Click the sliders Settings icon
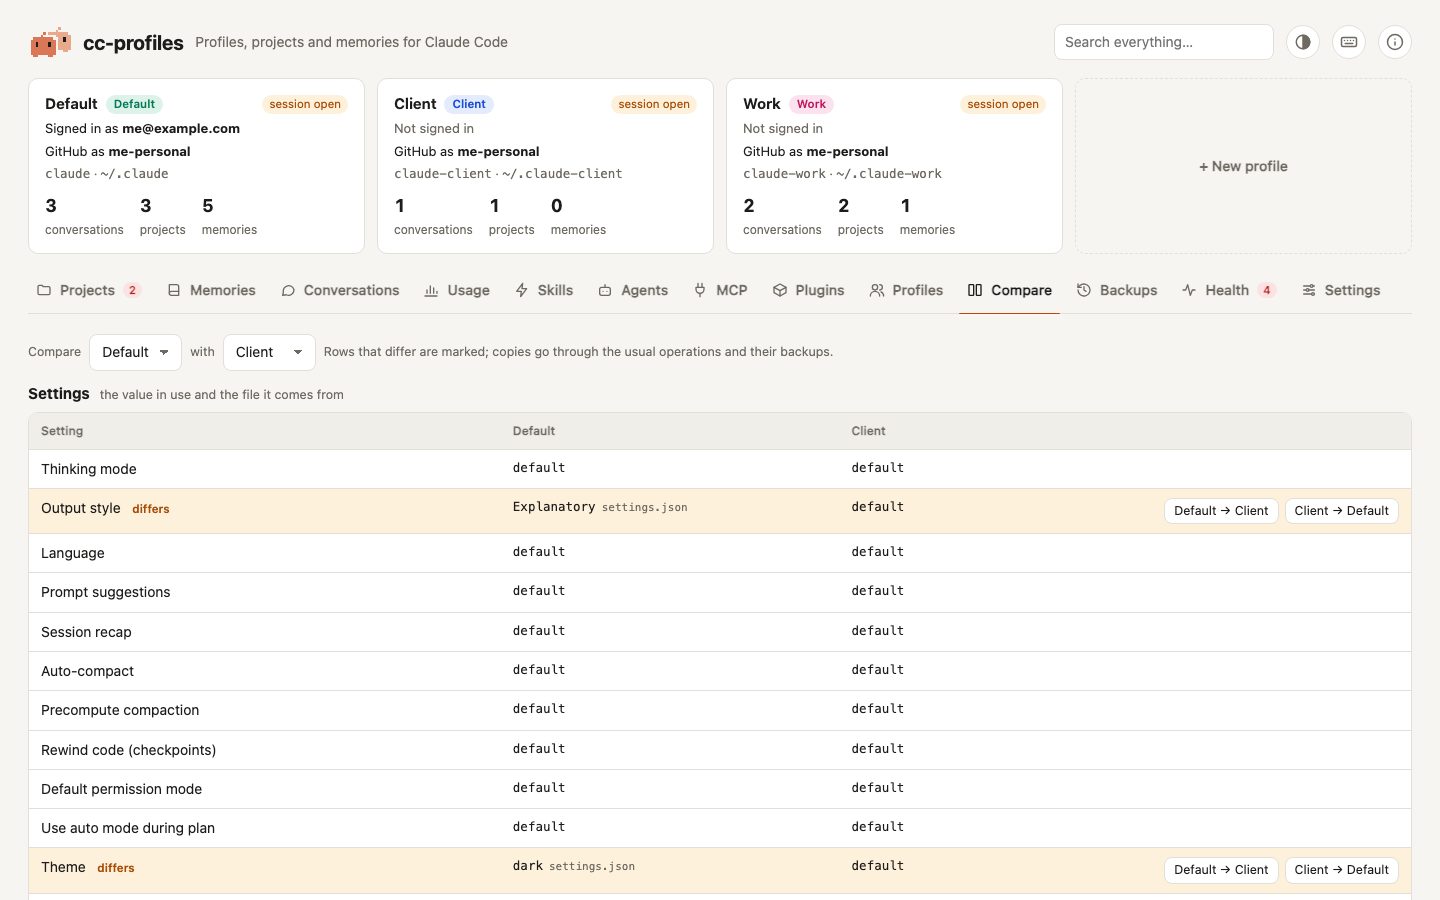The image size is (1440, 900). pyautogui.click(x=1309, y=290)
